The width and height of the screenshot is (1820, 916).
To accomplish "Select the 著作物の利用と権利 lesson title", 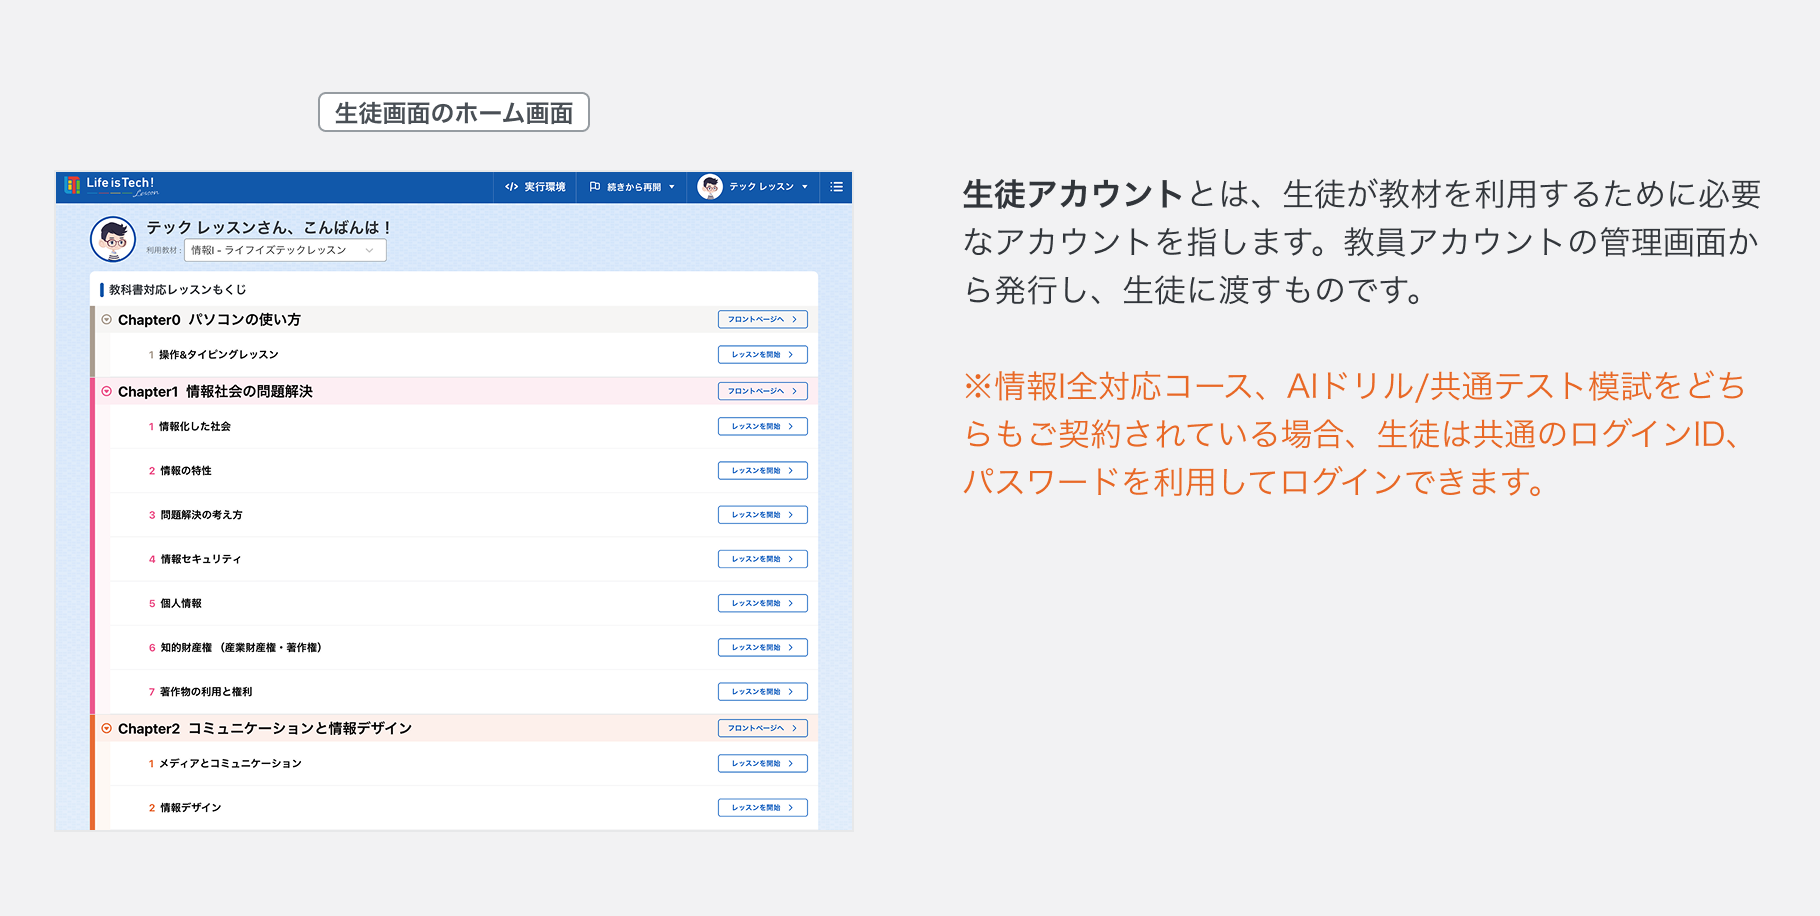I will pyautogui.click(x=206, y=692).
